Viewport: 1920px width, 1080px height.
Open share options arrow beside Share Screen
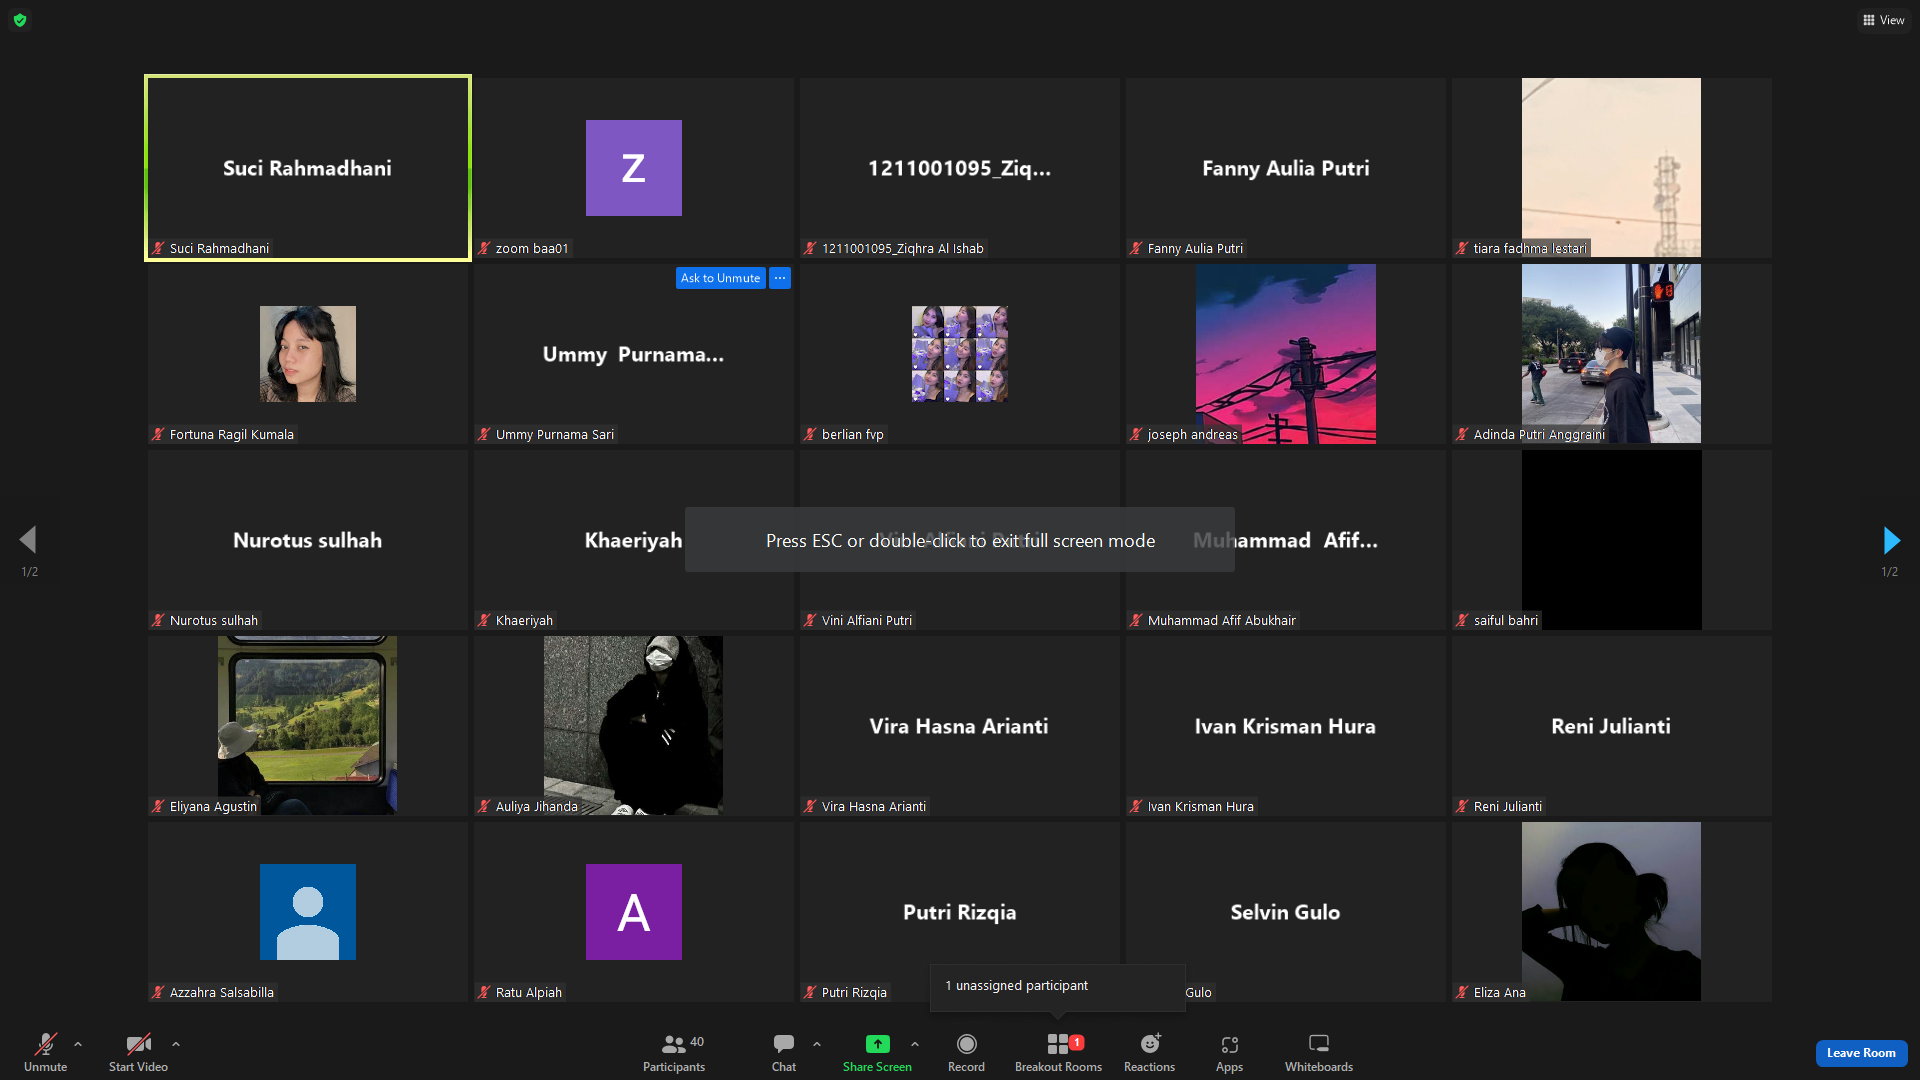[x=915, y=1044]
